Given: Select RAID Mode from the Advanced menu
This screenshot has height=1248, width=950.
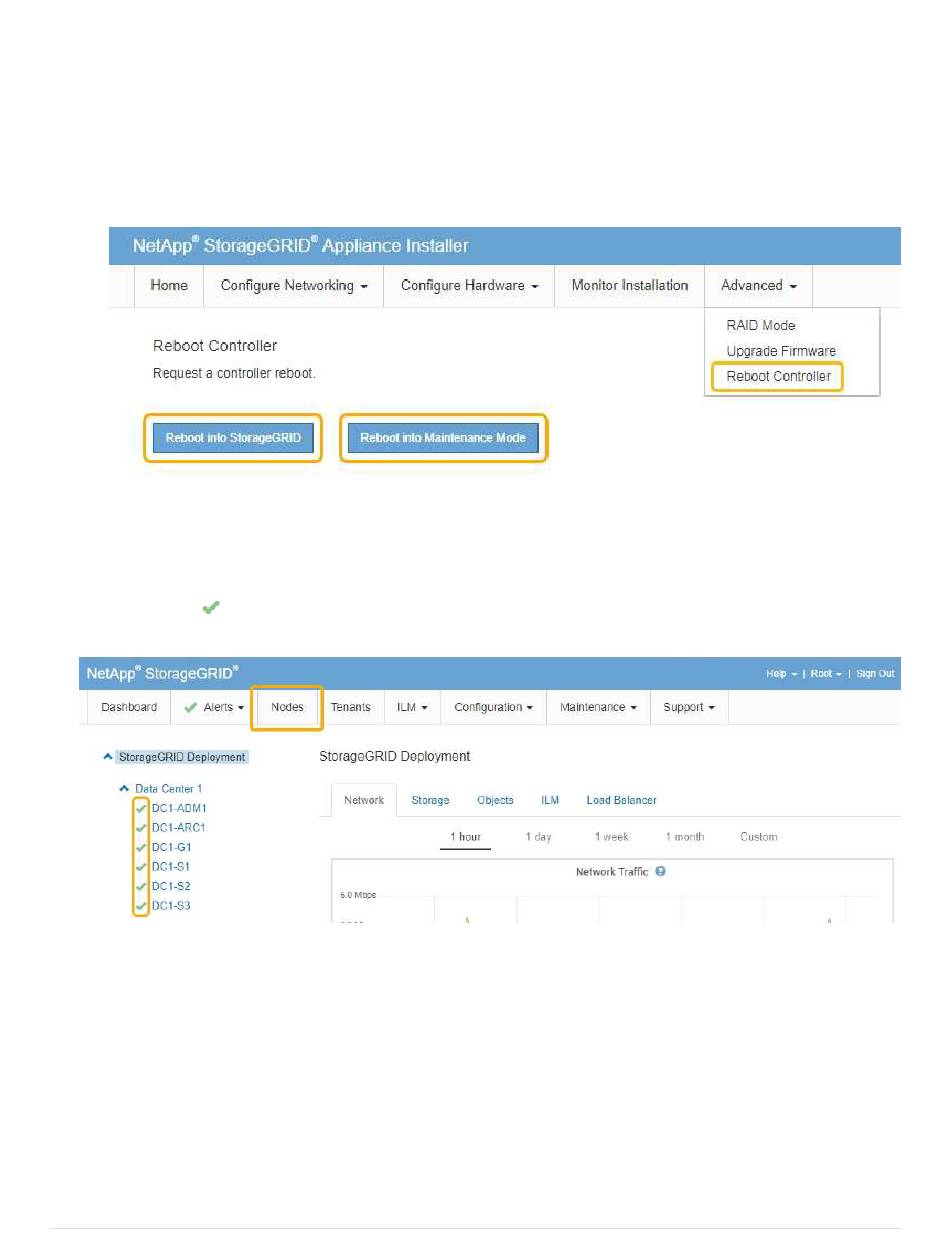Looking at the screenshot, I should coord(761,326).
